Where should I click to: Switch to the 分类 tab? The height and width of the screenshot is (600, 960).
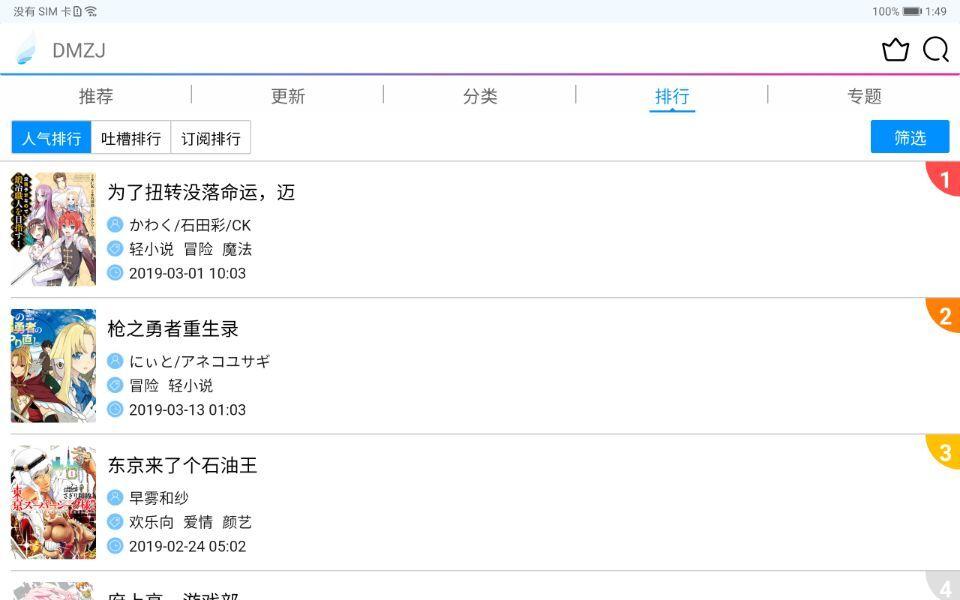pyautogui.click(x=480, y=96)
